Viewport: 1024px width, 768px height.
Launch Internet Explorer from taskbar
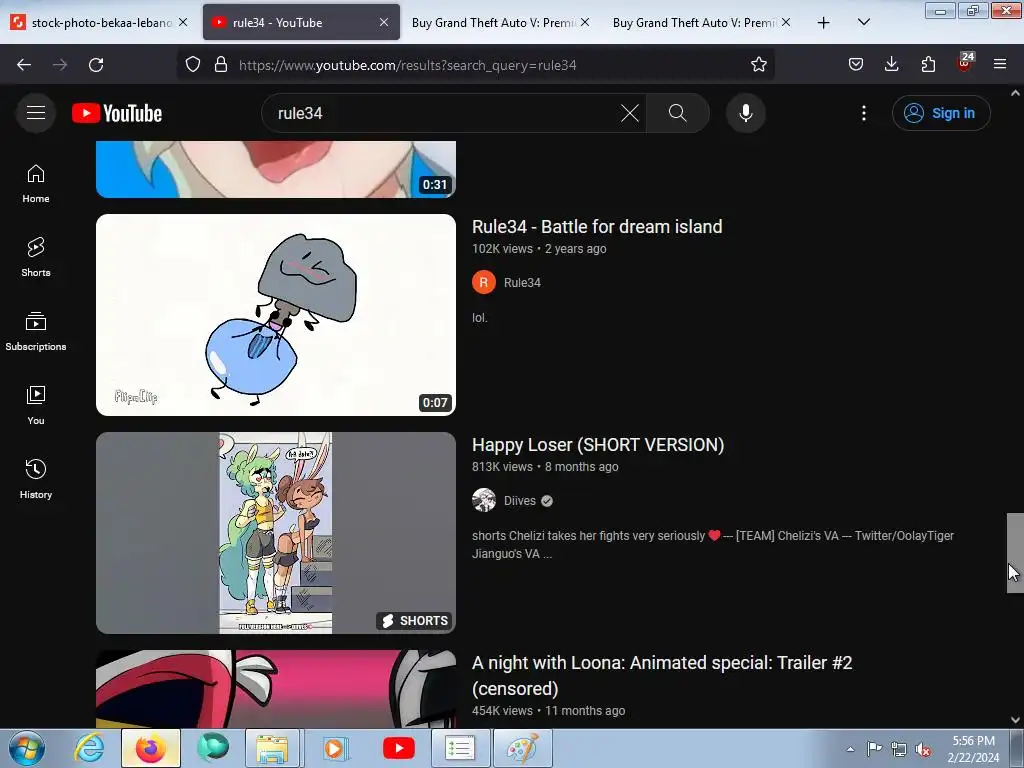(x=89, y=748)
